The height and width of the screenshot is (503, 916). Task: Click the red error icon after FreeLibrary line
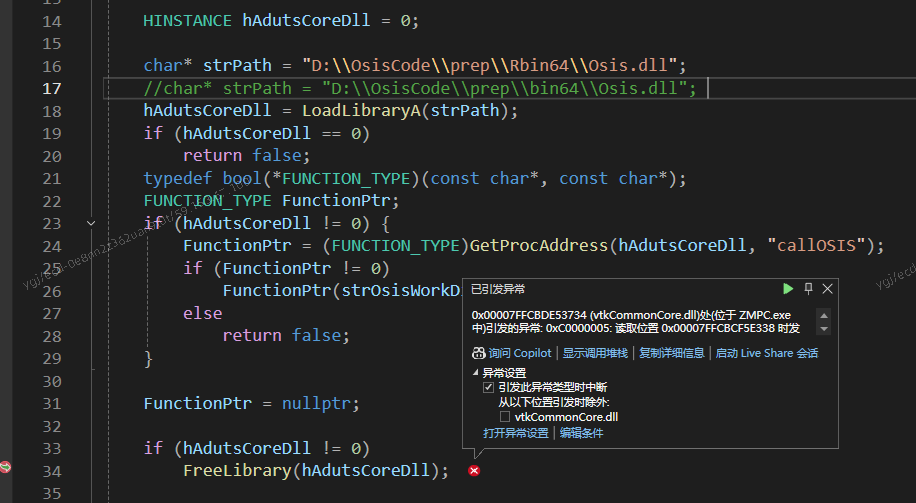click(474, 471)
